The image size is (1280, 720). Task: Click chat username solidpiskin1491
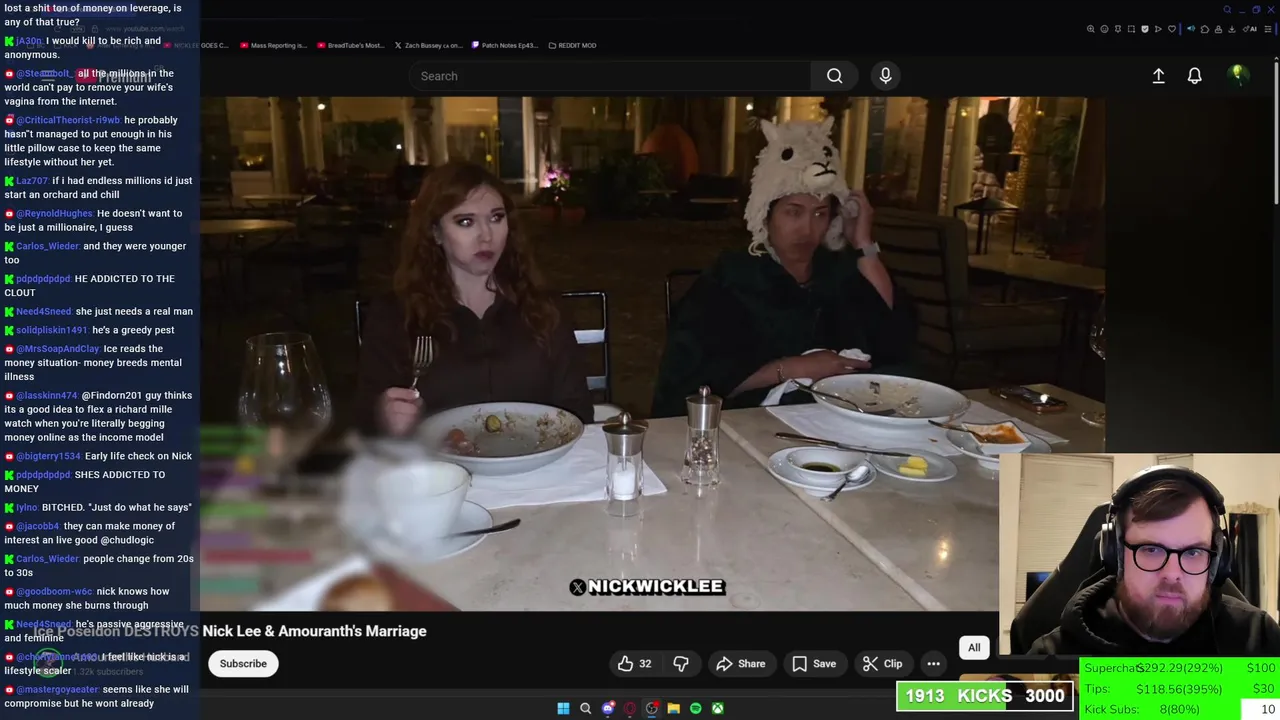(x=52, y=330)
